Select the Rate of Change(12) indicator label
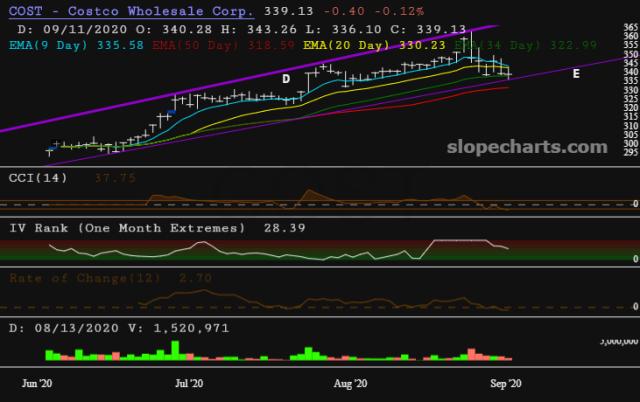Viewport: 640px width, 402px height. 85,278
